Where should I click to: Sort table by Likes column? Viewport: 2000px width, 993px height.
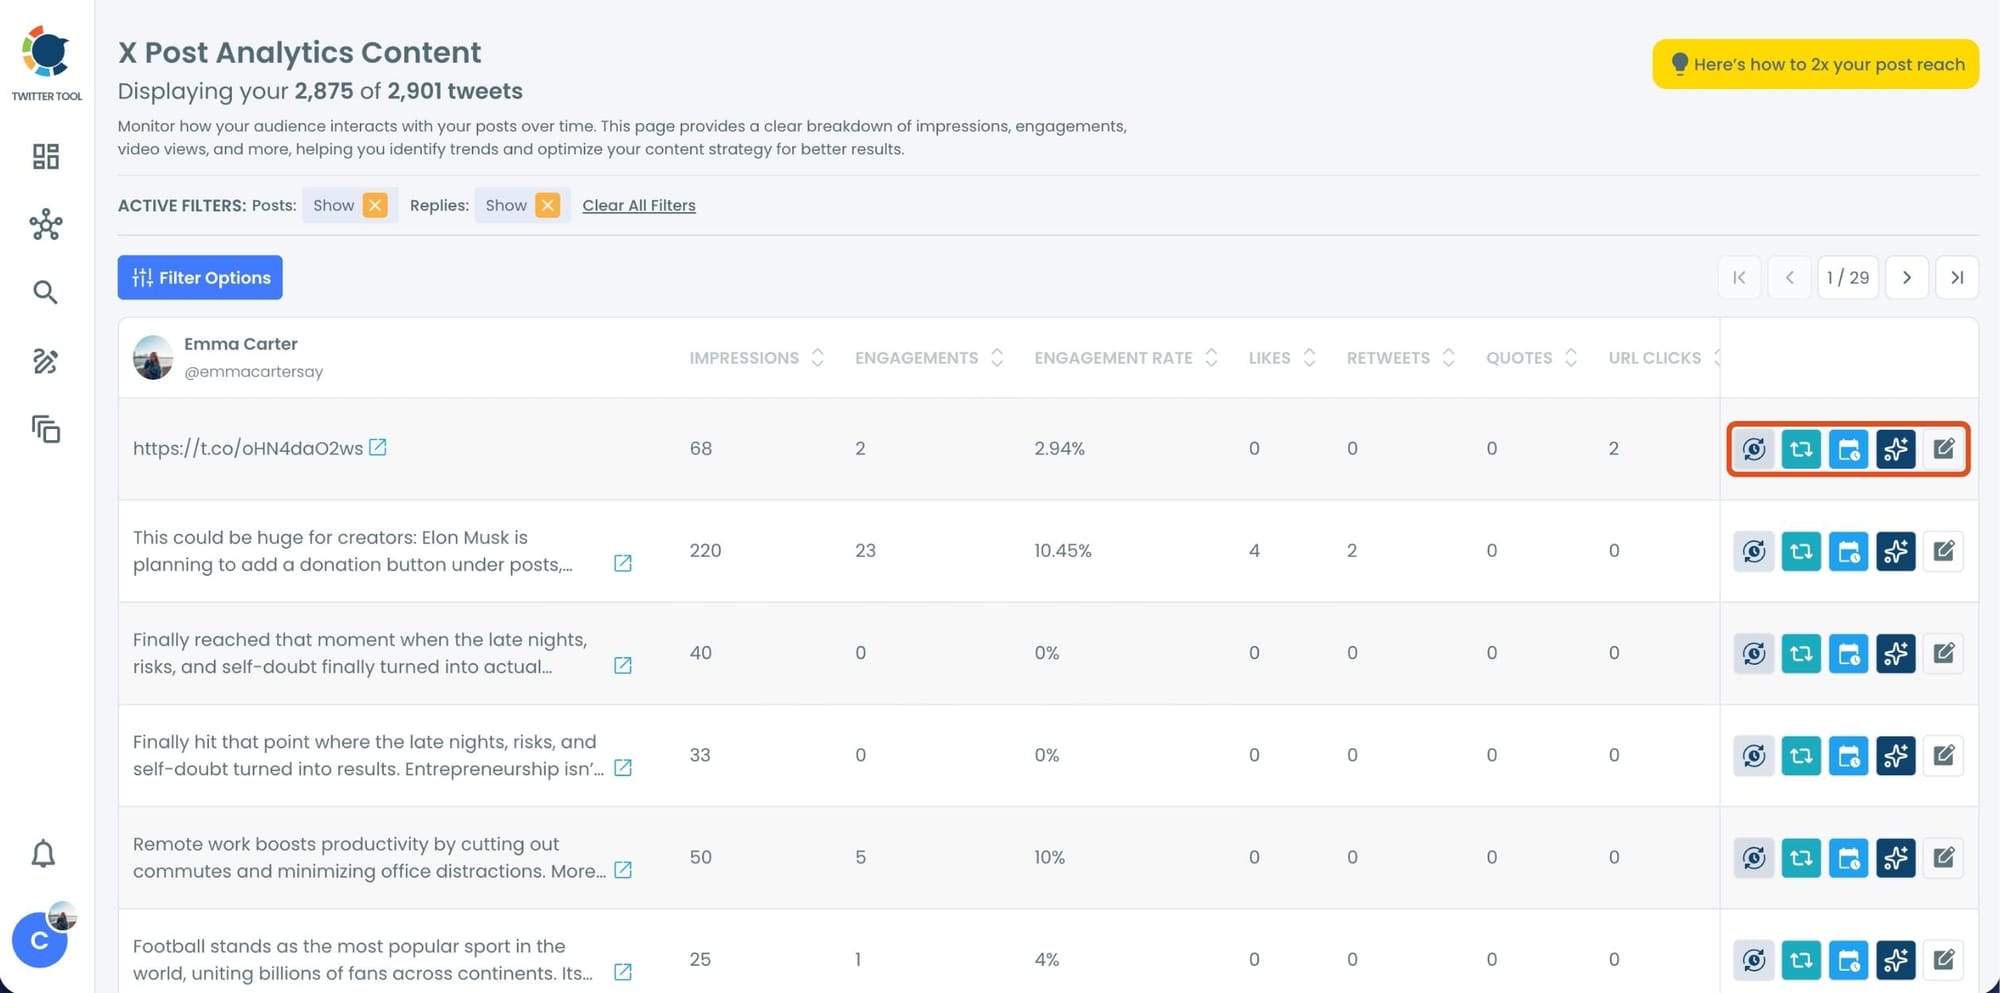click(x=1309, y=358)
